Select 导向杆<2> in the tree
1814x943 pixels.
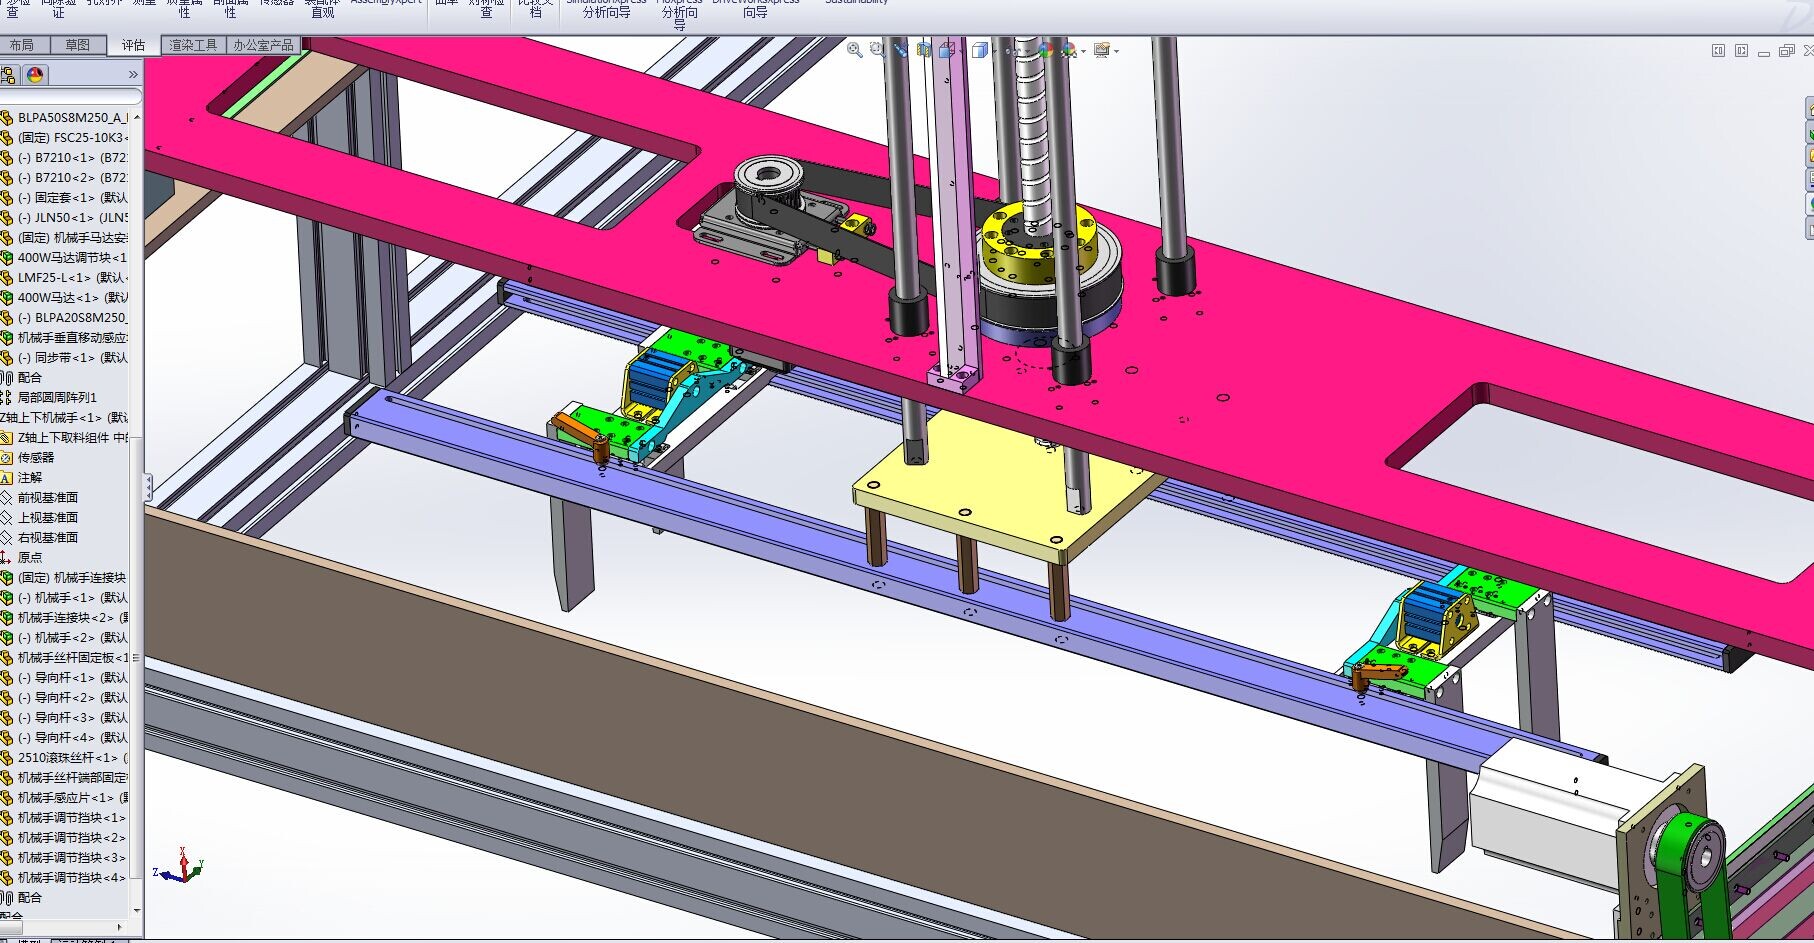tap(72, 697)
